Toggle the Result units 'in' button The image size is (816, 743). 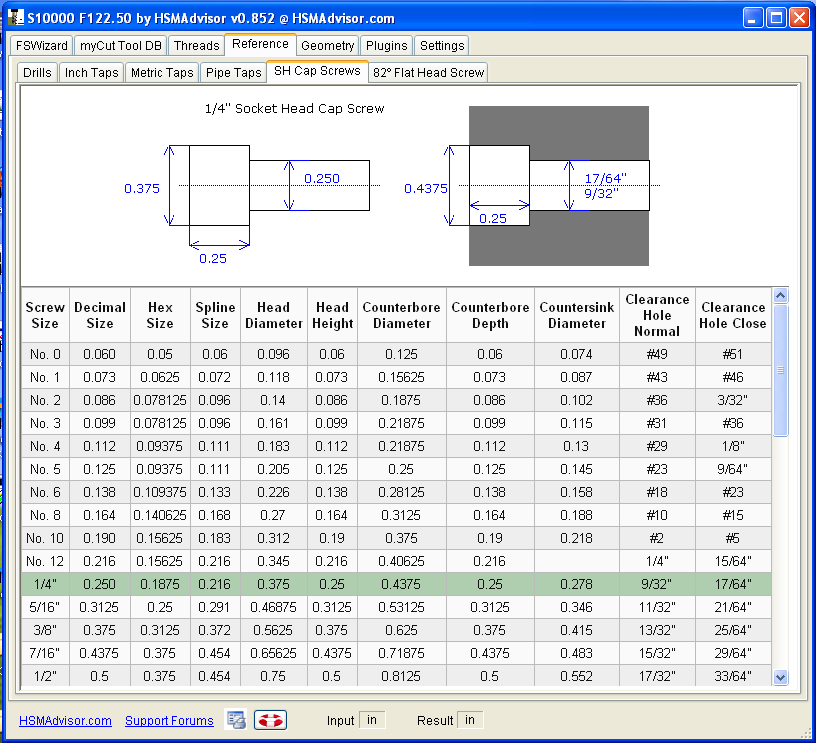pos(470,720)
